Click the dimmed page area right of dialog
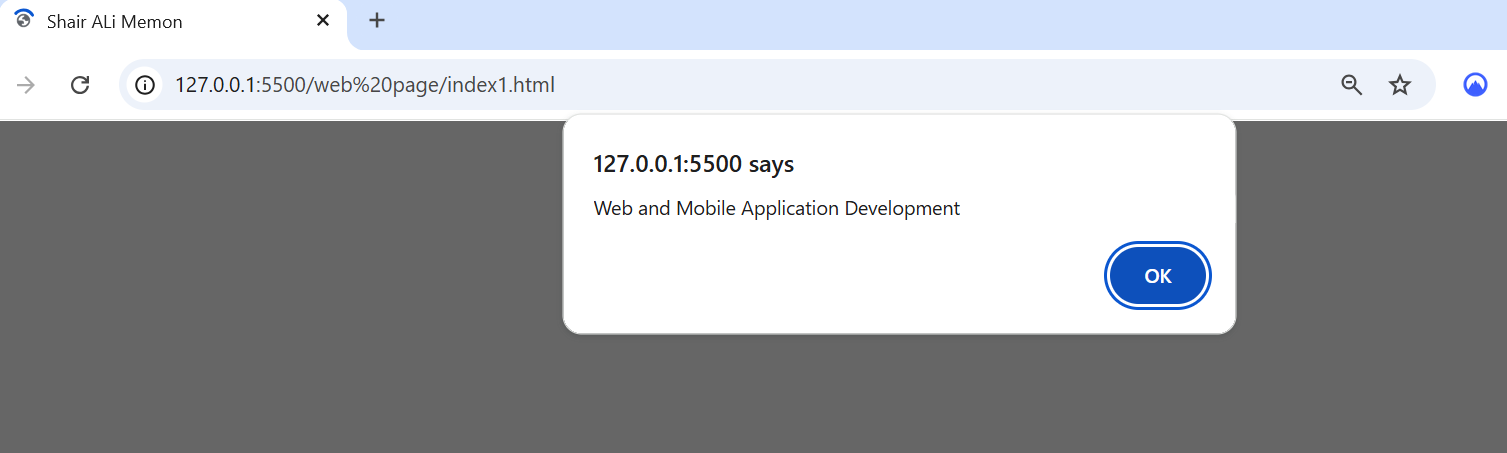 point(1370,290)
